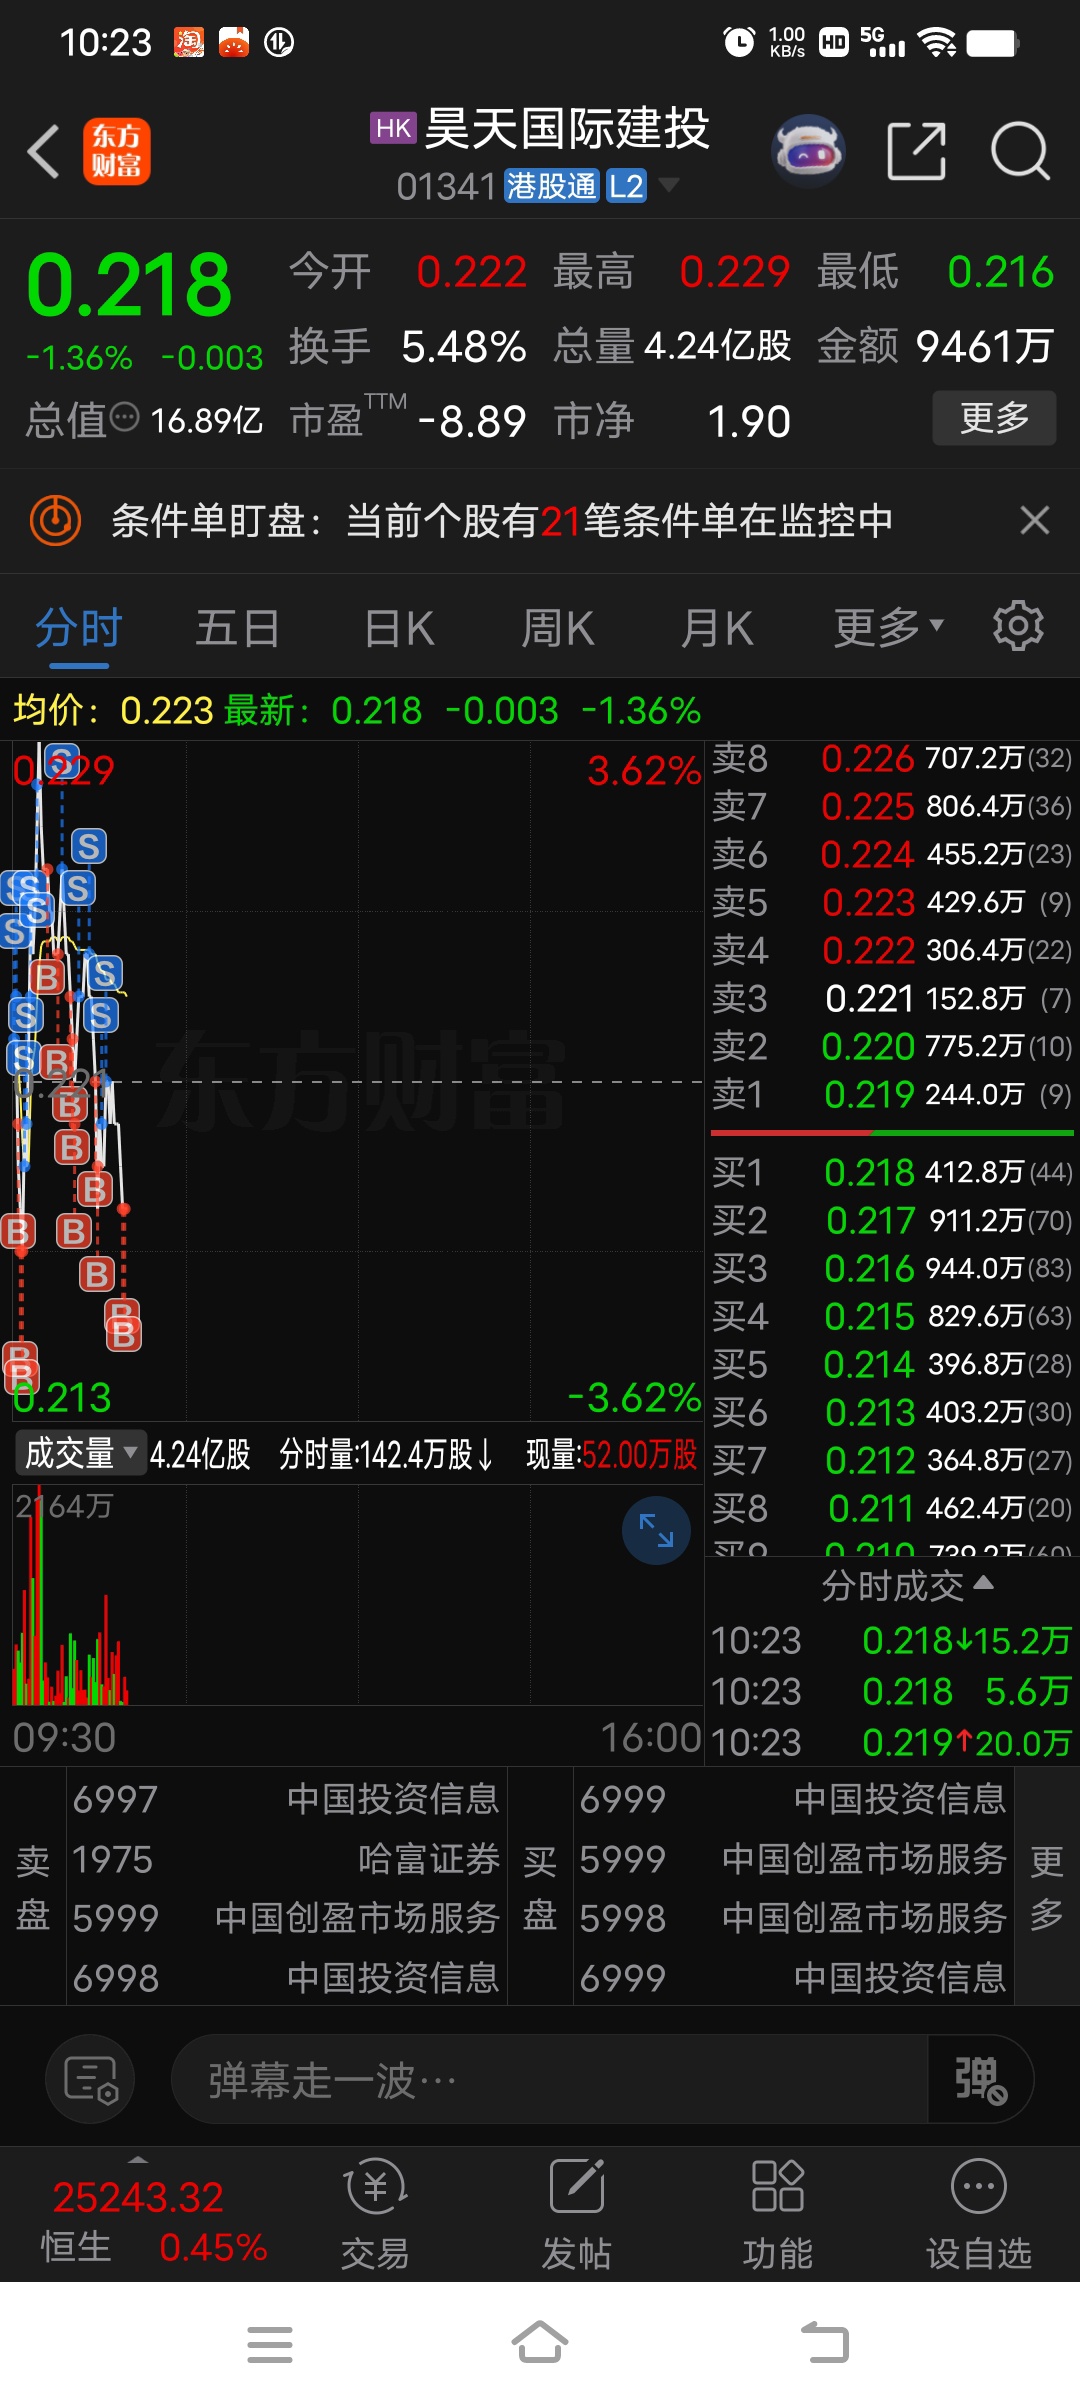Tap the stock title 昊天国际建投

[x=566, y=129]
